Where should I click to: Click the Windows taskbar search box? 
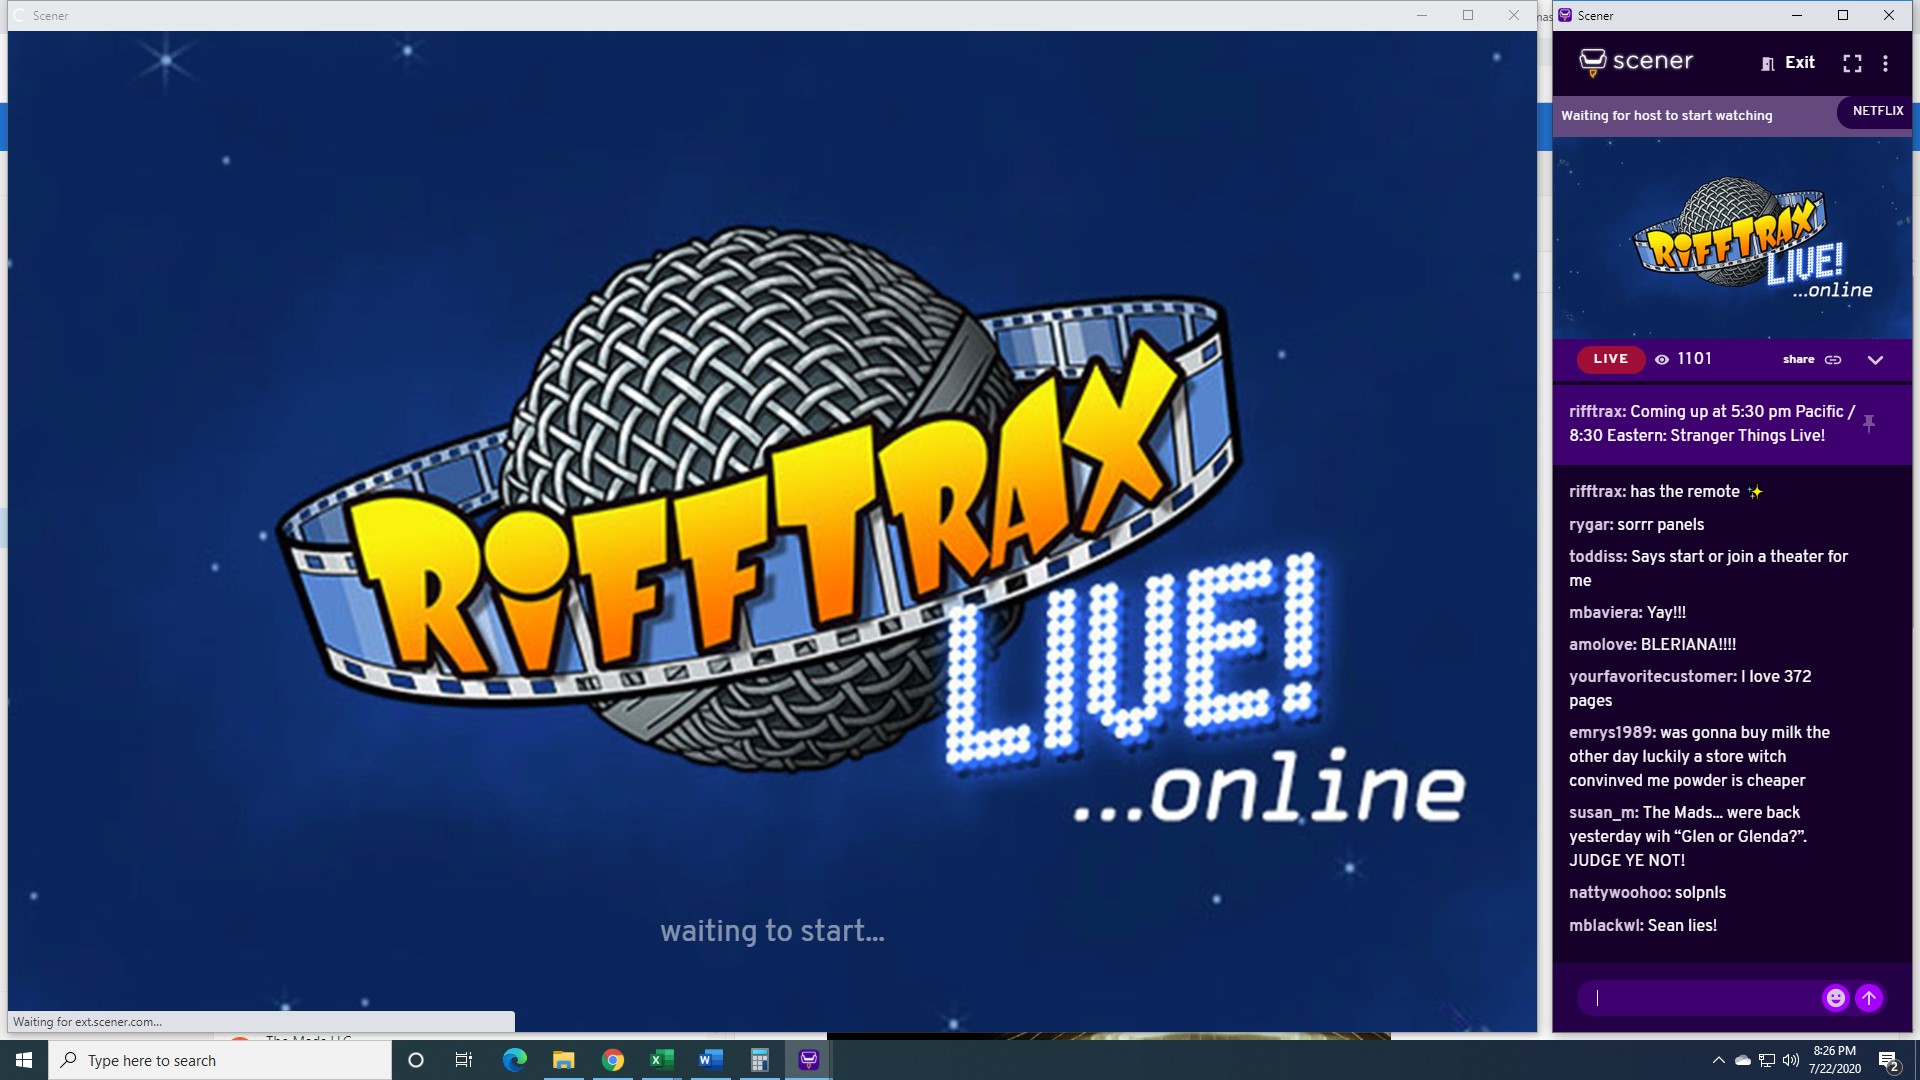tap(220, 1060)
